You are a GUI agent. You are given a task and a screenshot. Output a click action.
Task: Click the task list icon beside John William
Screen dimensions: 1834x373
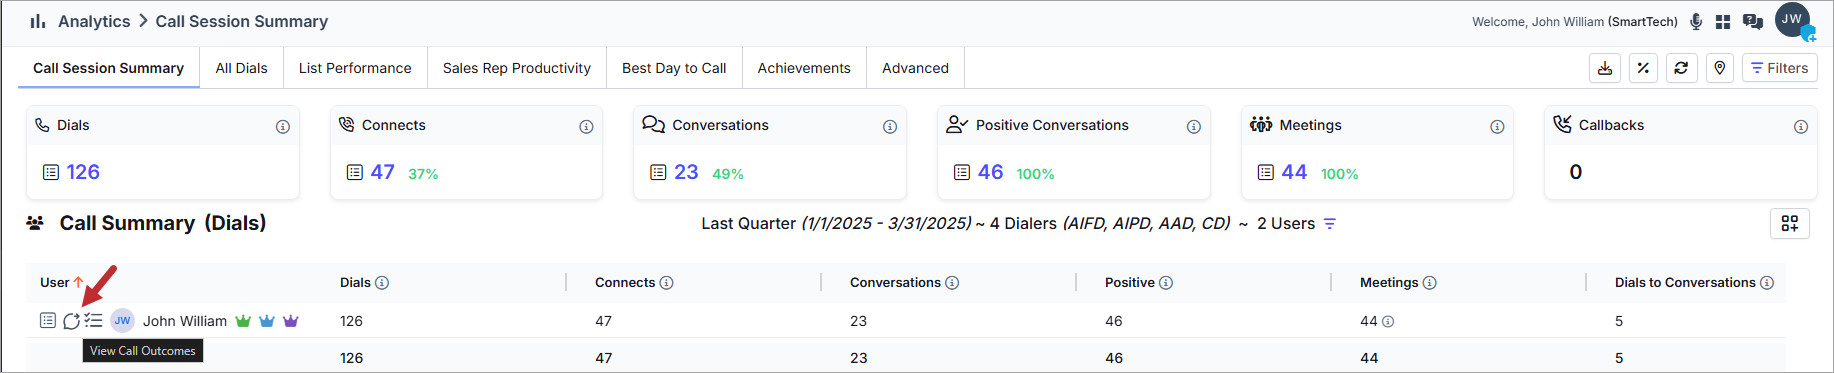click(x=93, y=321)
